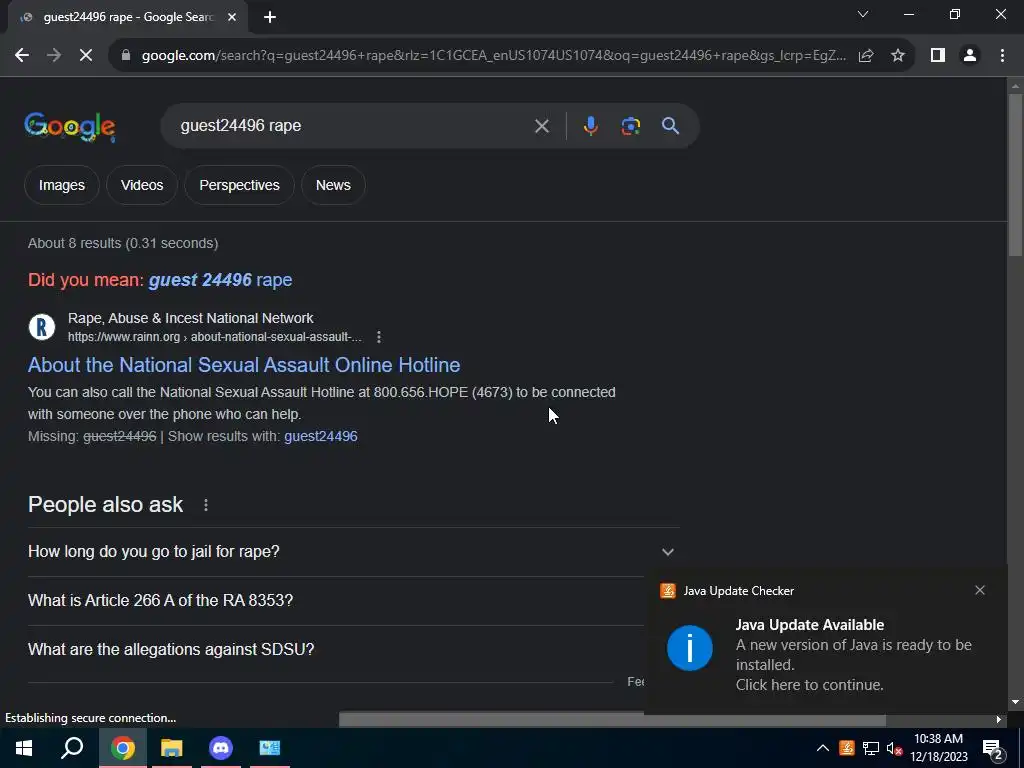Open the Windows Start menu

pos(24,748)
